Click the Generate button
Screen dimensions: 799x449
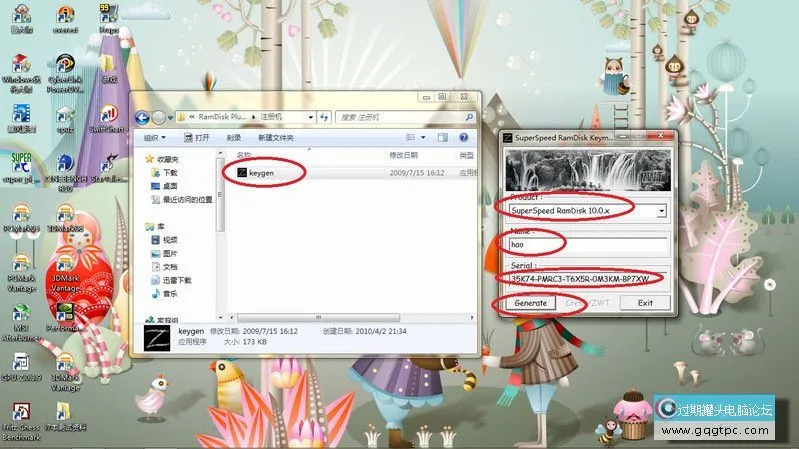coord(530,303)
